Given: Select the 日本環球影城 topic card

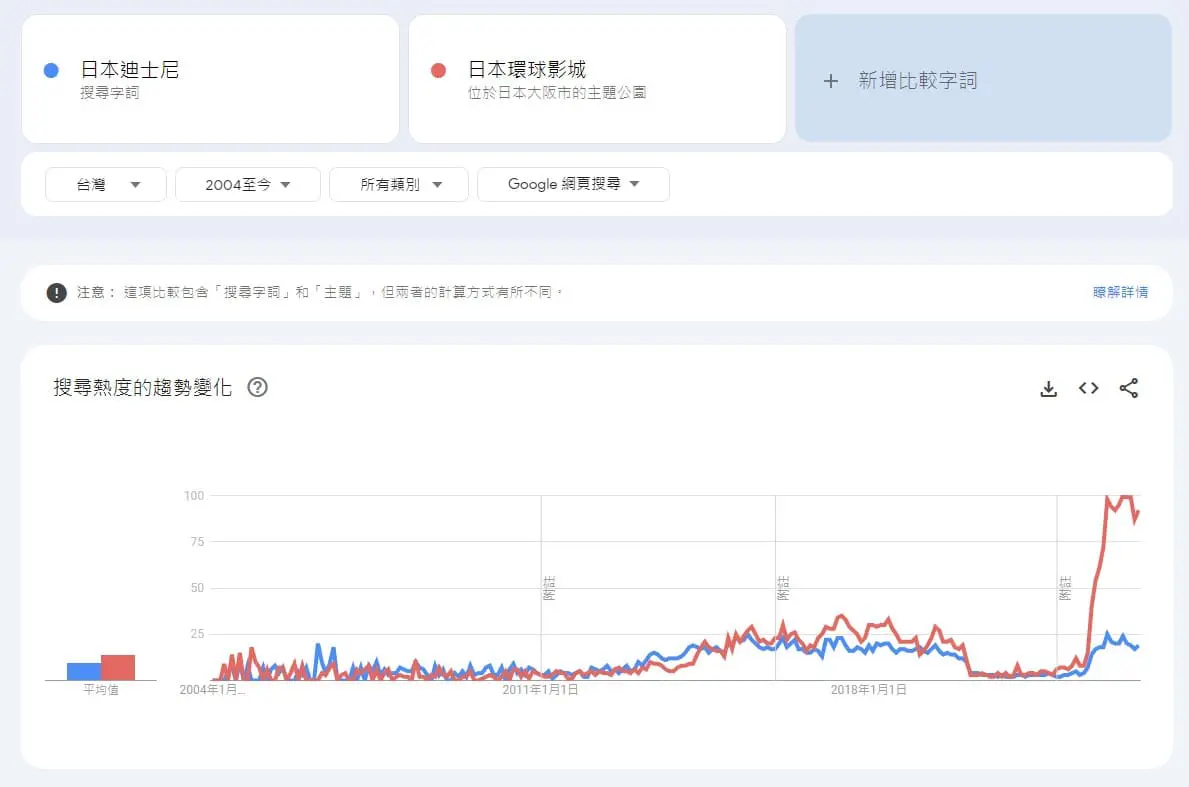Looking at the screenshot, I should click(x=597, y=79).
